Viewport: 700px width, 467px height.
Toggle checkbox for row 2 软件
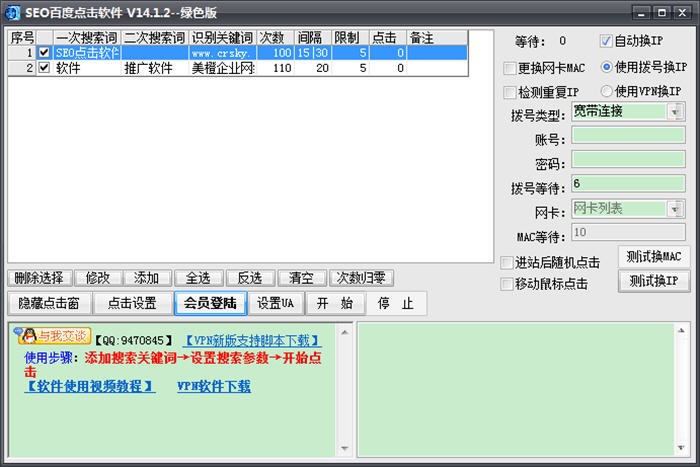click(44, 68)
